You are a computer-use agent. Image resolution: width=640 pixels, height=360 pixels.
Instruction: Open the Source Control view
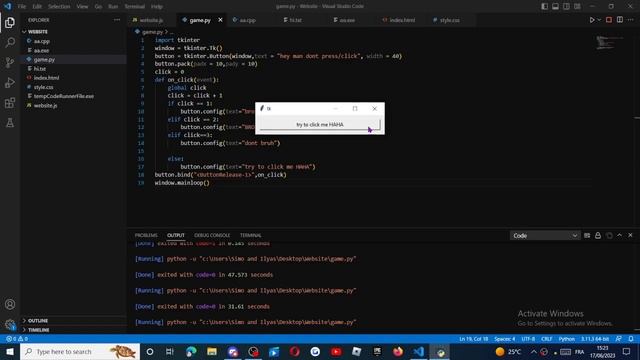pyautogui.click(x=10, y=62)
